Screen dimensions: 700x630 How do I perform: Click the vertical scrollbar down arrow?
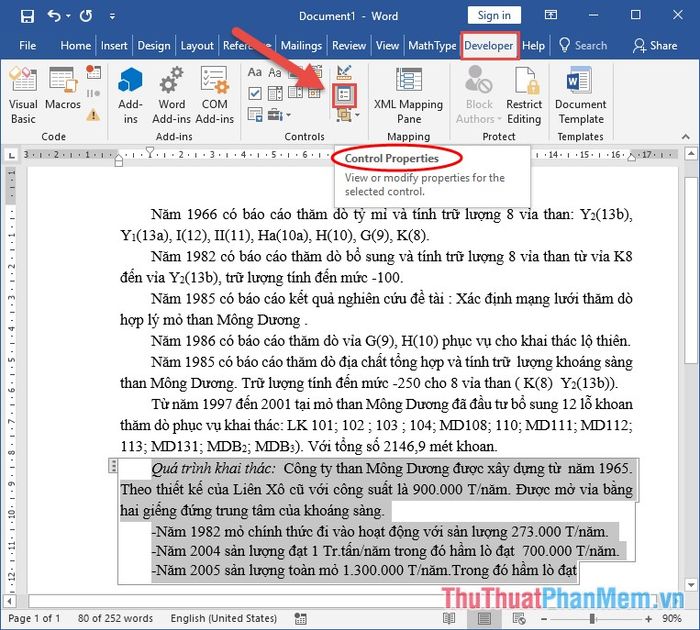(691, 584)
